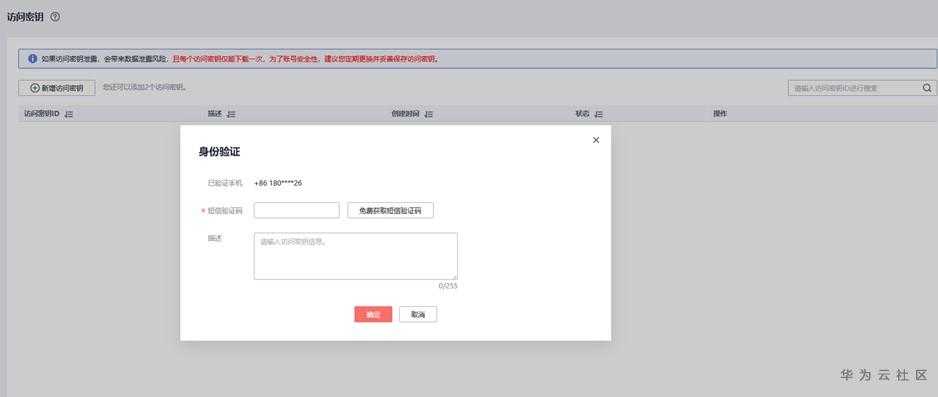Screen dimensions: 938x397
Task: Click 免费获取短信验证码 button
Action: [390, 210]
